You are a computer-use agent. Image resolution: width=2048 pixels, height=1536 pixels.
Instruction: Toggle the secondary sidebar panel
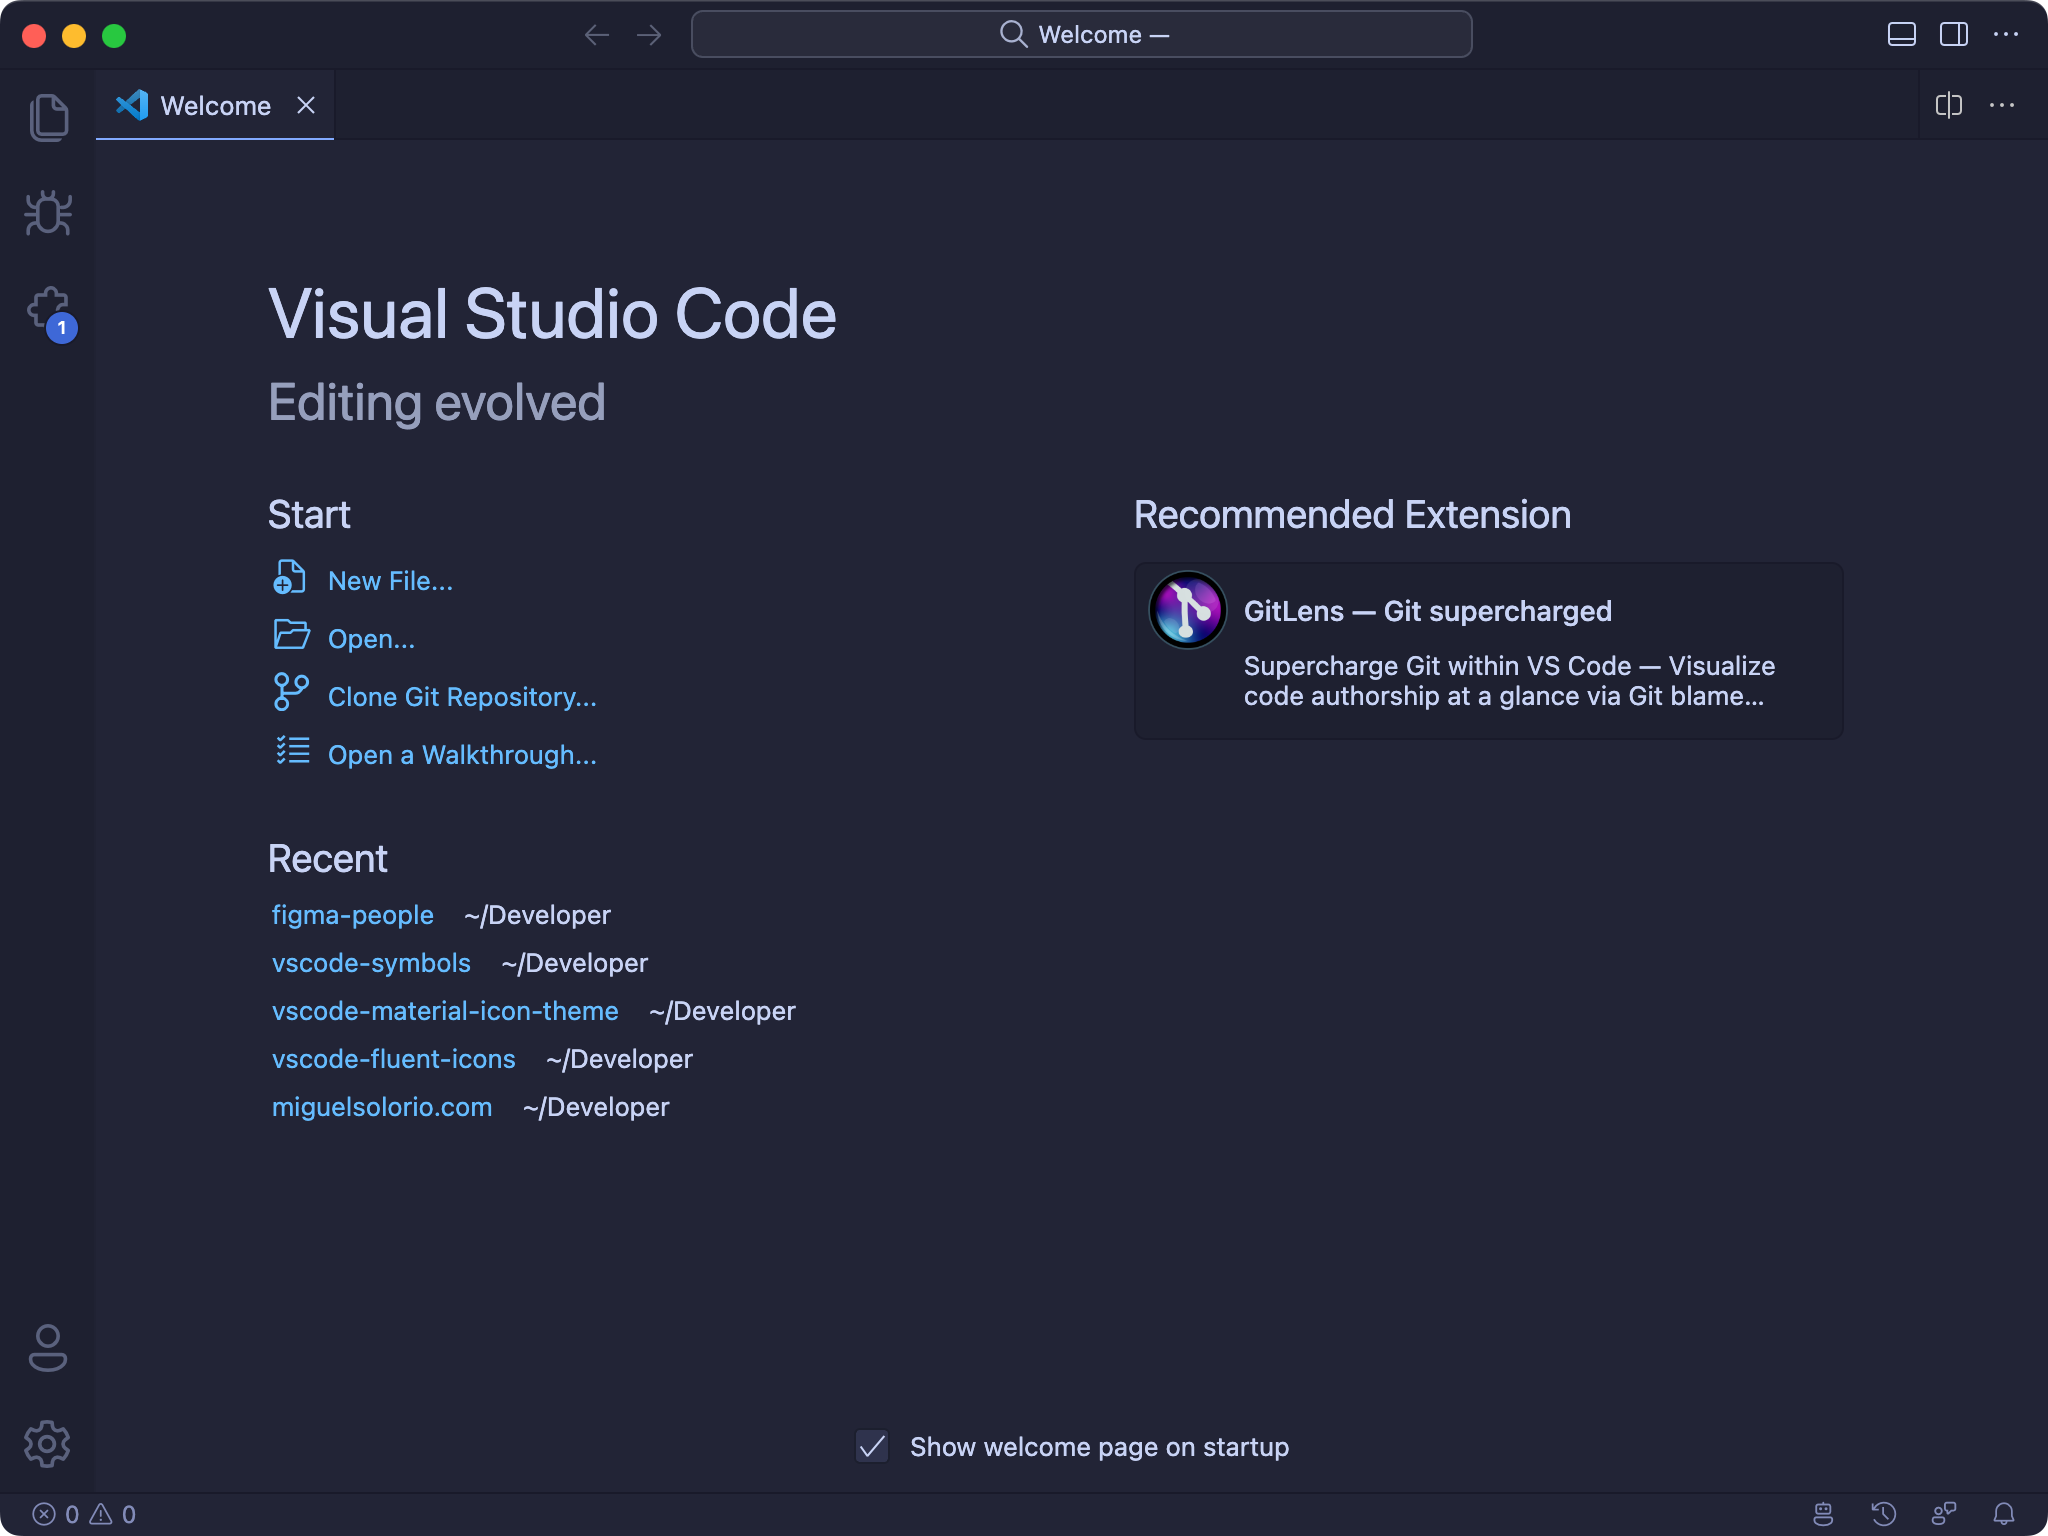[x=1953, y=34]
